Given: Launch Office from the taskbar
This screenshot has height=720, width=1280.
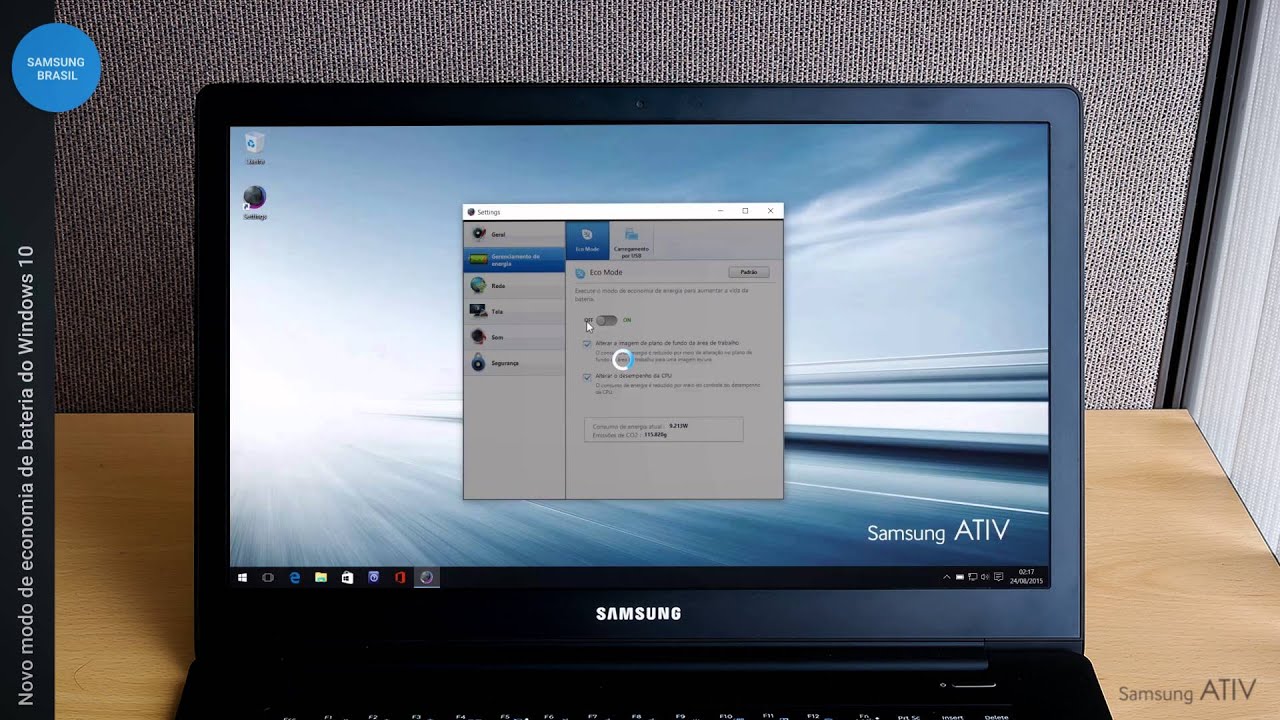Looking at the screenshot, I should (400, 577).
